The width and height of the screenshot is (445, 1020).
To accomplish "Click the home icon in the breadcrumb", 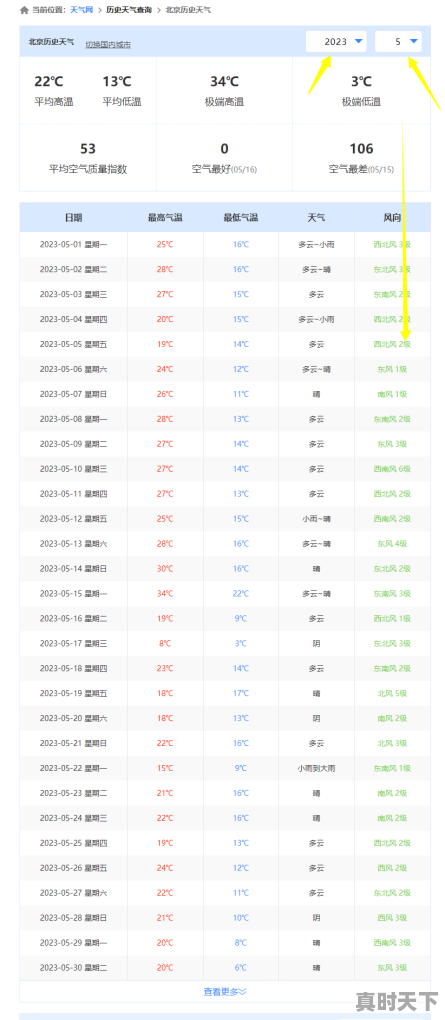I will pyautogui.click(x=24, y=10).
